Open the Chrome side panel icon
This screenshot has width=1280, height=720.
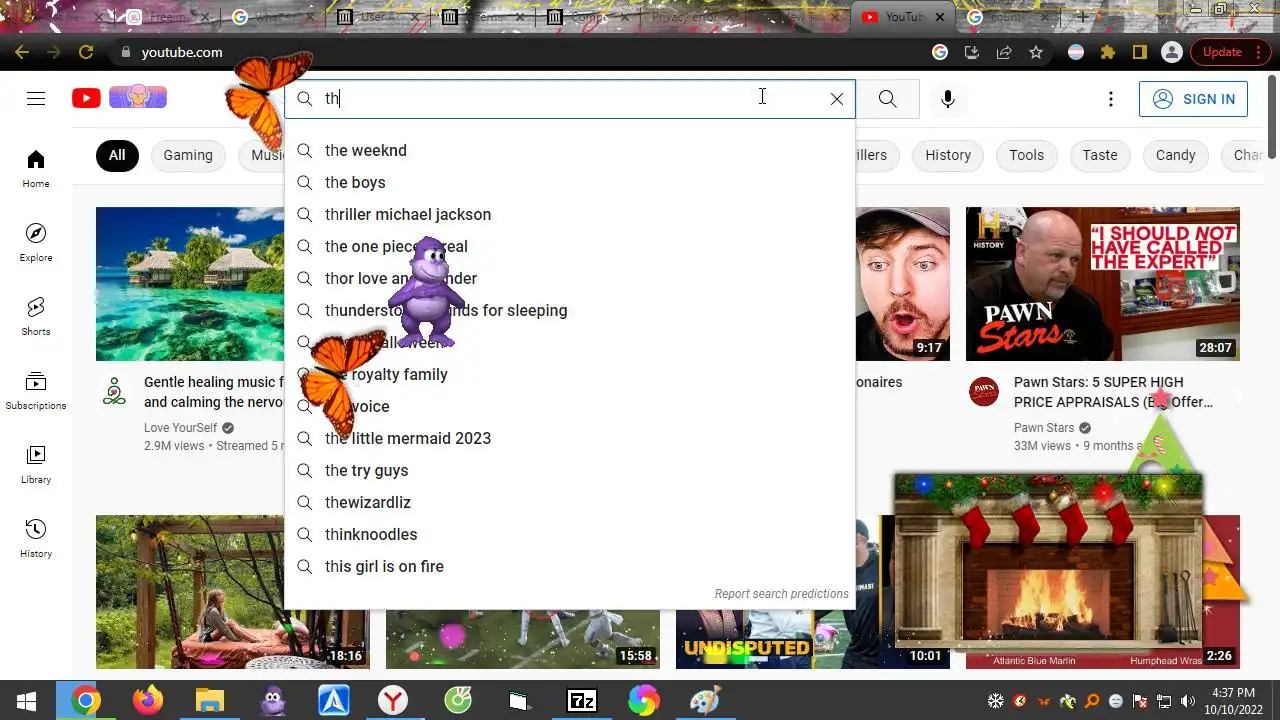pyautogui.click(x=1140, y=52)
